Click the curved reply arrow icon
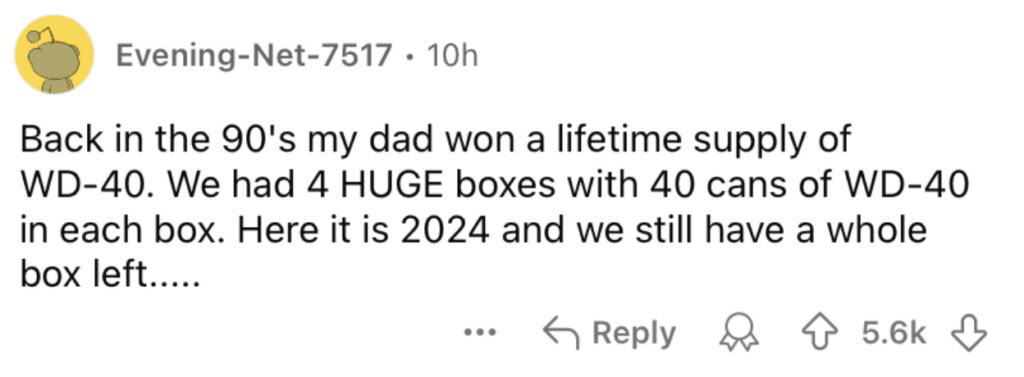The image size is (1024, 377). click(562, 333)
